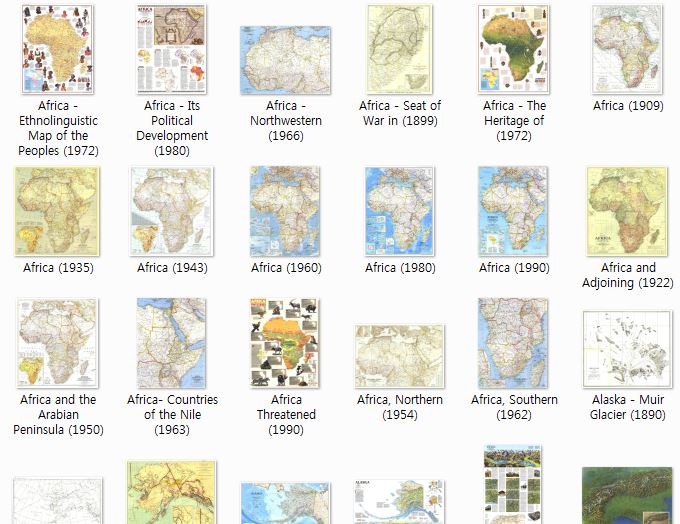
Task: Select Alaska - Muir Glacier (1890) thumbnail
Action: click(627, 349)
